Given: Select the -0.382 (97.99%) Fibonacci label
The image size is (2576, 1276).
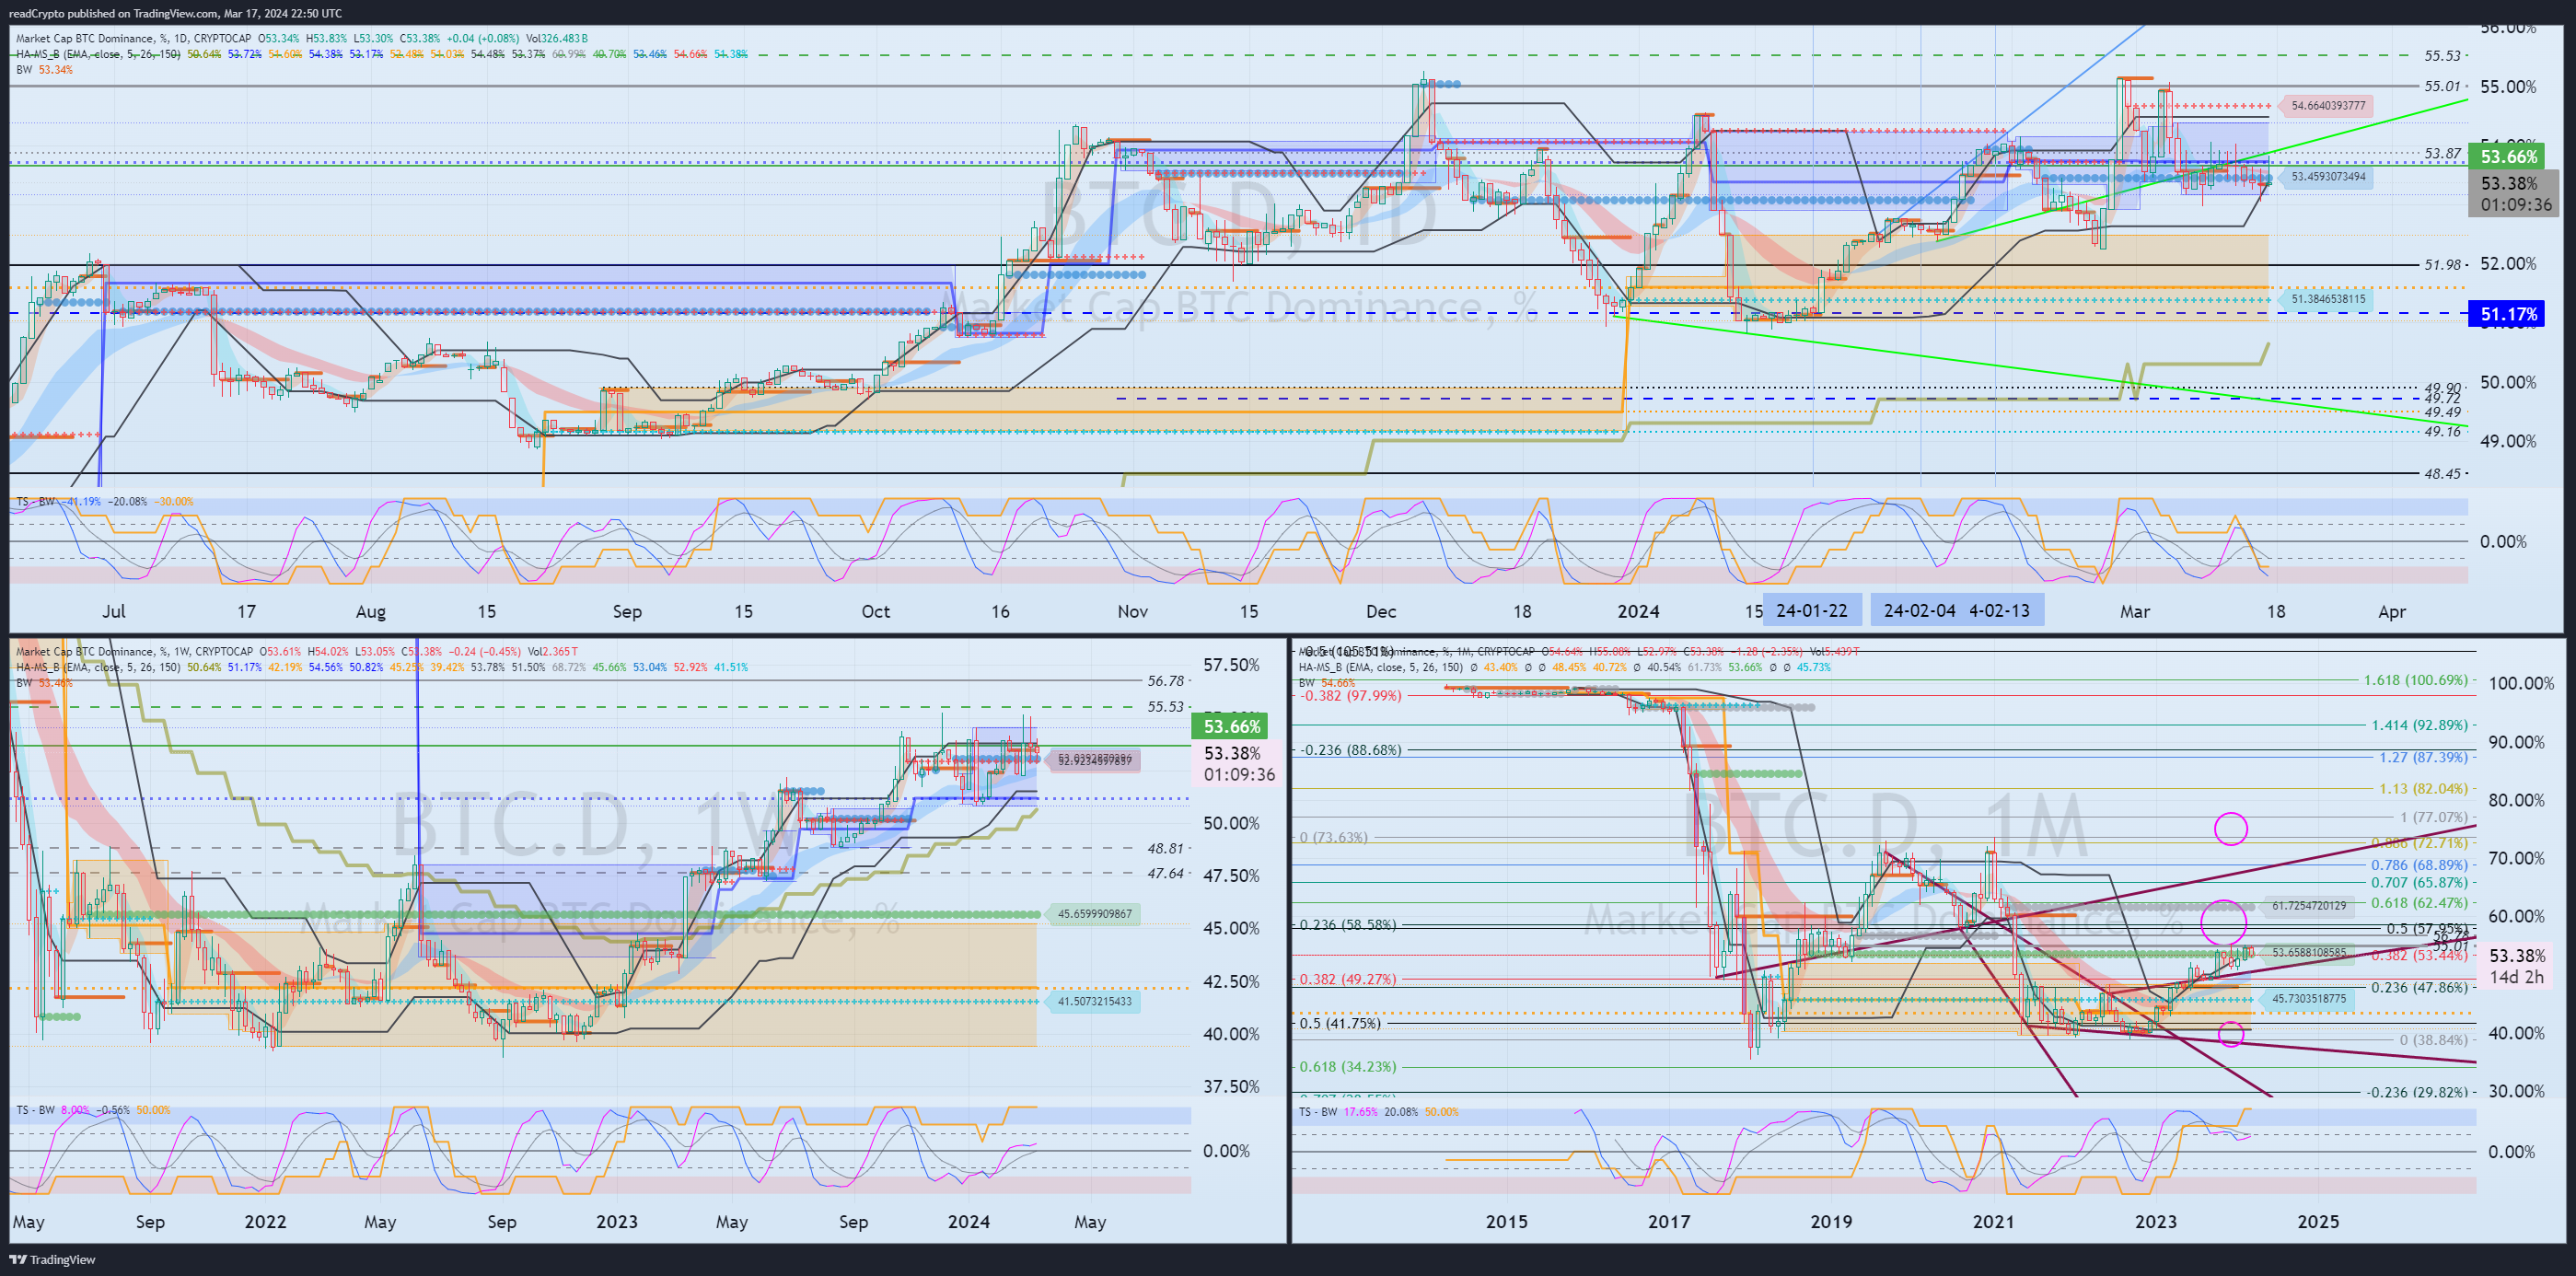Looking at the screenshot, I should pyautogui.click(x=1351, y=695).
